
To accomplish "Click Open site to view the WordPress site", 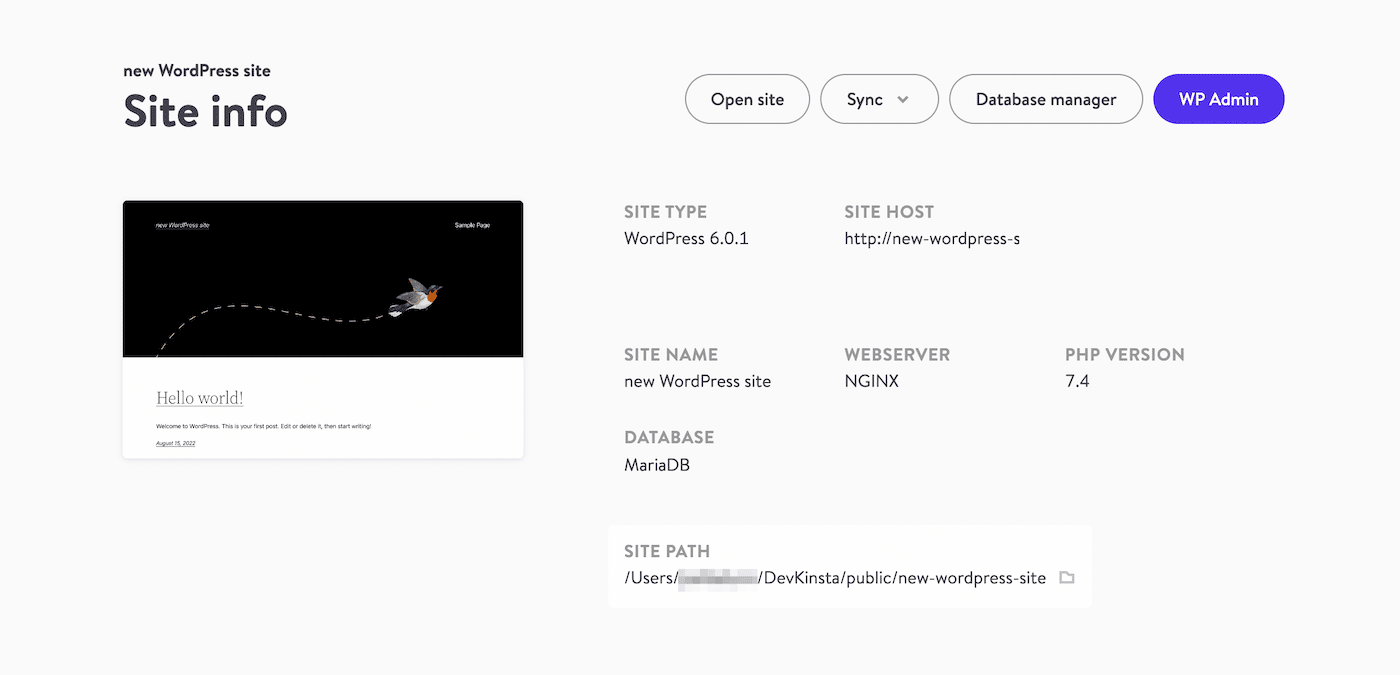I will (747, 99).
